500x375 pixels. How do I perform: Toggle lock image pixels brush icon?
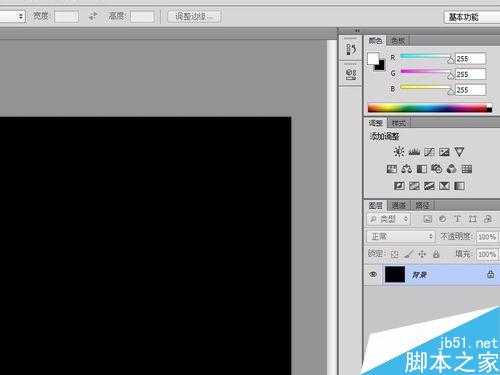click(x=409, y=254)
